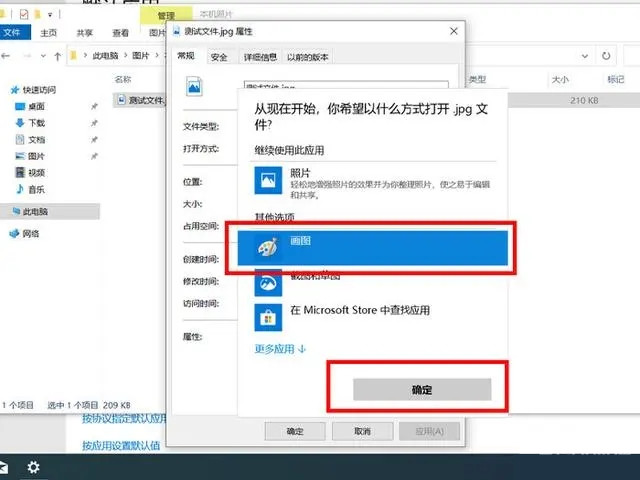
Task: Expand the address bar history dropdown
Action: tap(584, 56)
